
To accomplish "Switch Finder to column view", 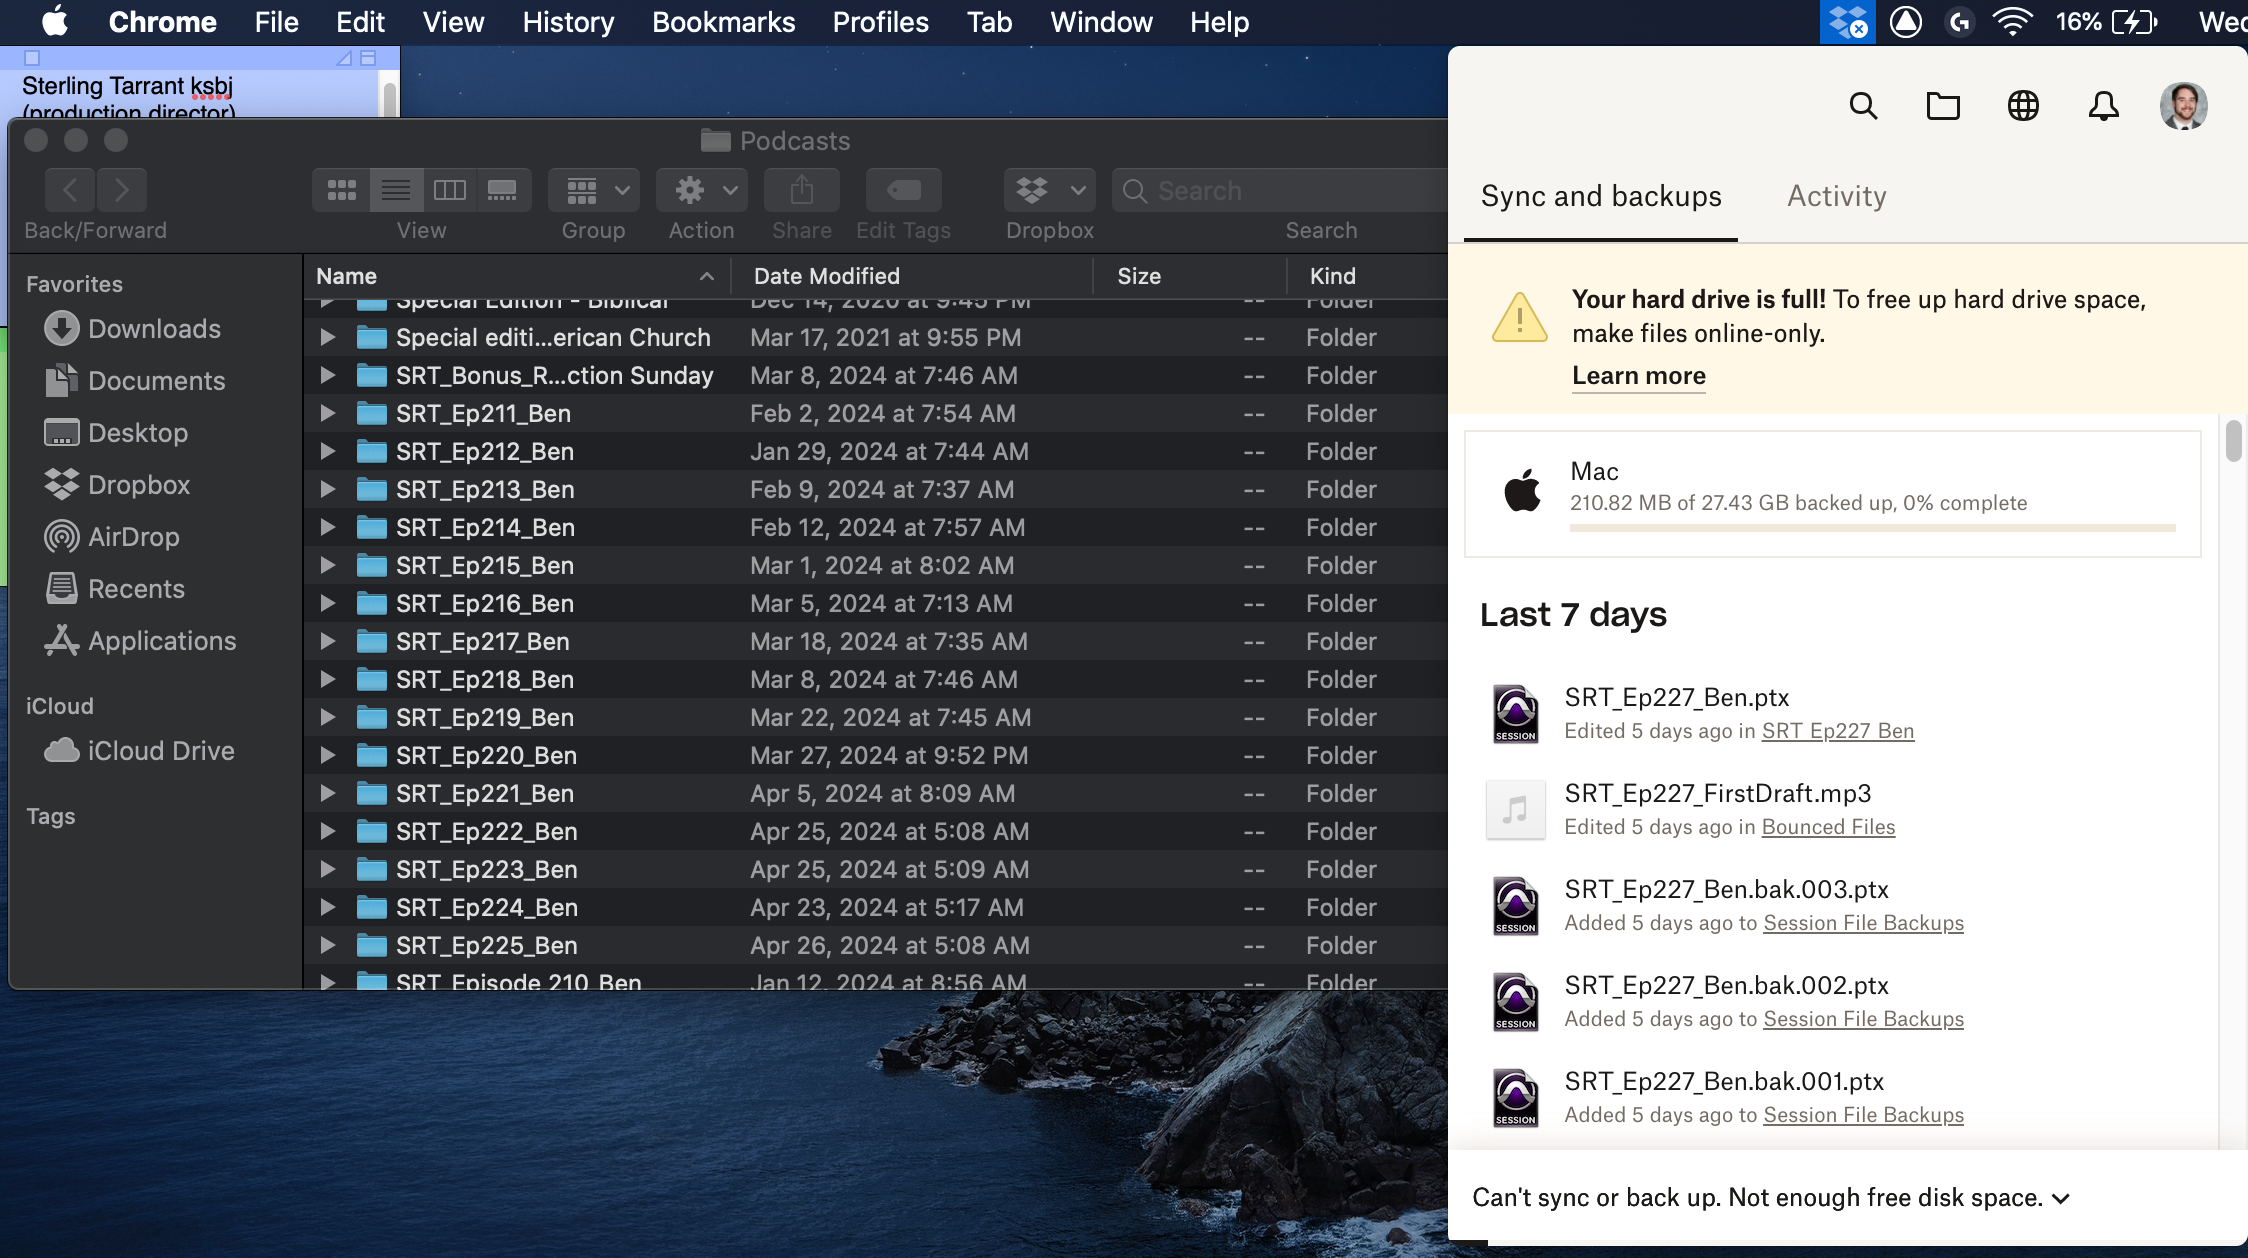I will coord(449,190).
